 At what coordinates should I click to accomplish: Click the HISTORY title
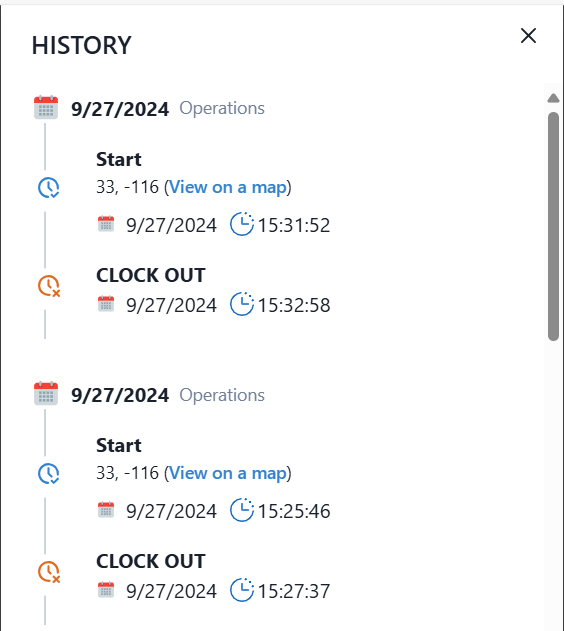tap(82, 45)
